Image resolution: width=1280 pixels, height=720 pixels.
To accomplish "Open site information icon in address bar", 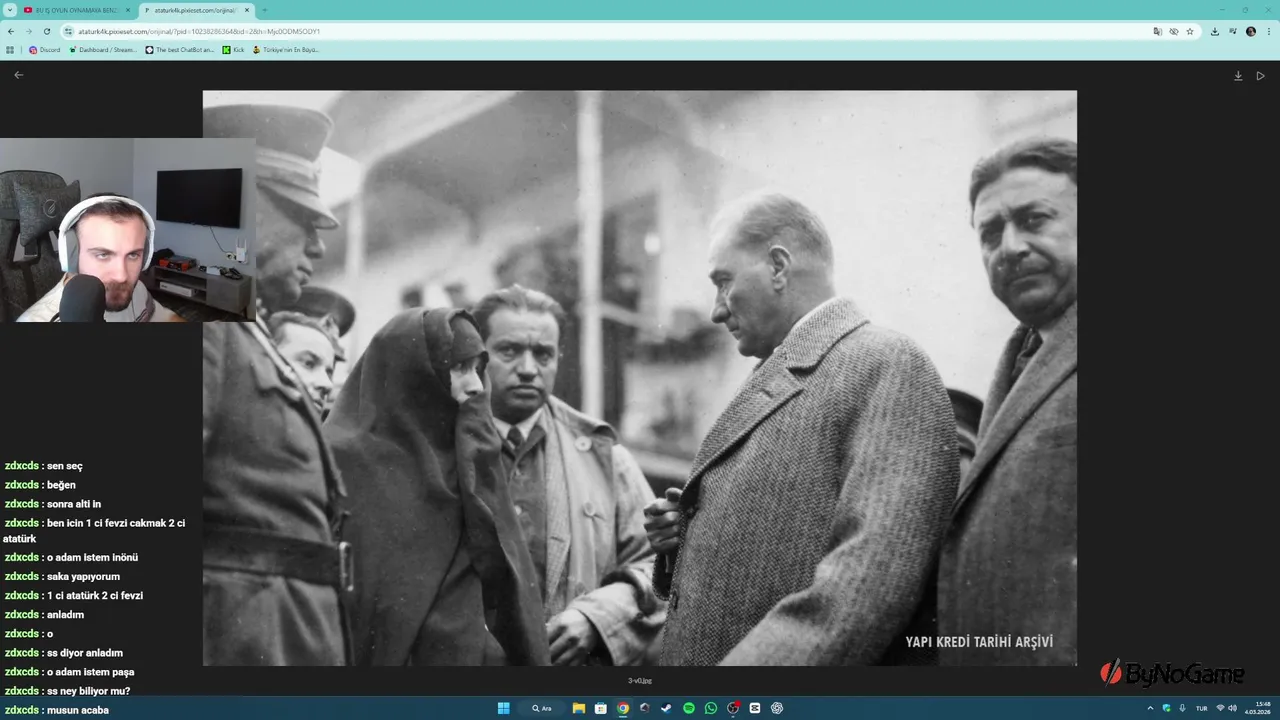I will 69,31.
